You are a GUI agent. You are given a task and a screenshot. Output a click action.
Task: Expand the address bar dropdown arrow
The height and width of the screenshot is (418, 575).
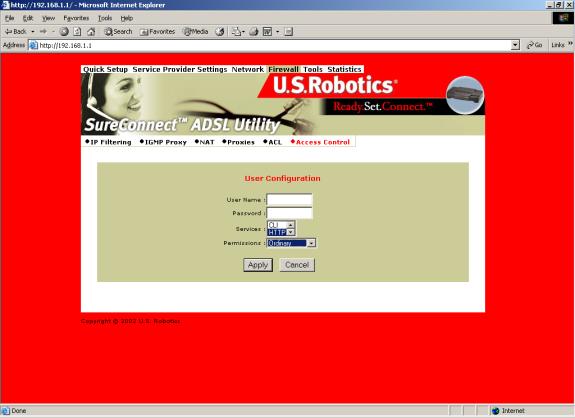(515, 45)
